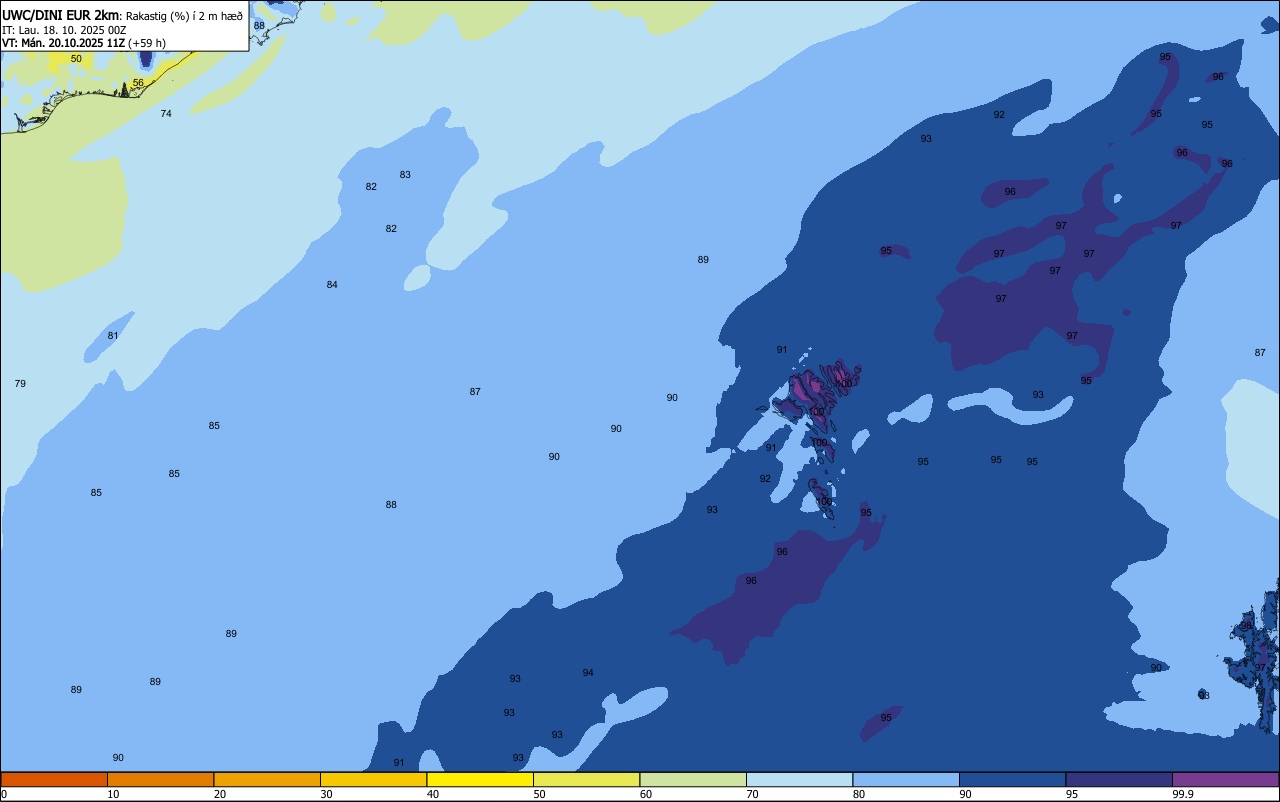Click the legend tick label '20'

[x=220, y=794]
